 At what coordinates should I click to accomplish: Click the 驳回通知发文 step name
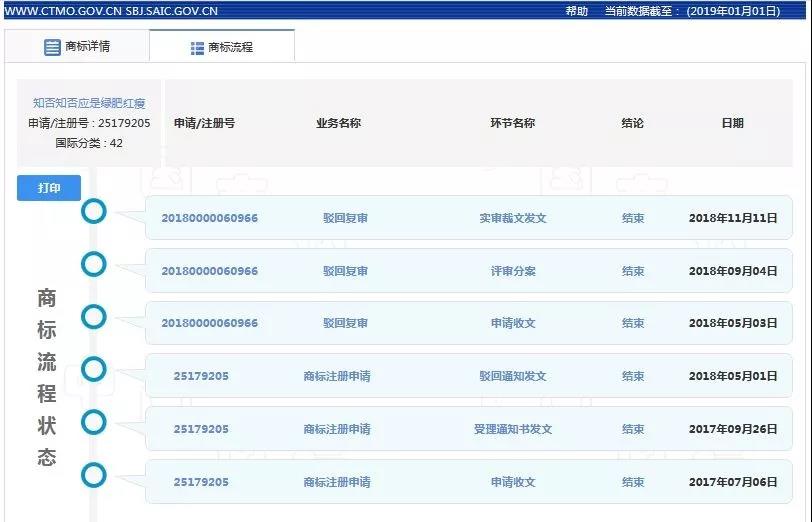(x=512, y=377)
